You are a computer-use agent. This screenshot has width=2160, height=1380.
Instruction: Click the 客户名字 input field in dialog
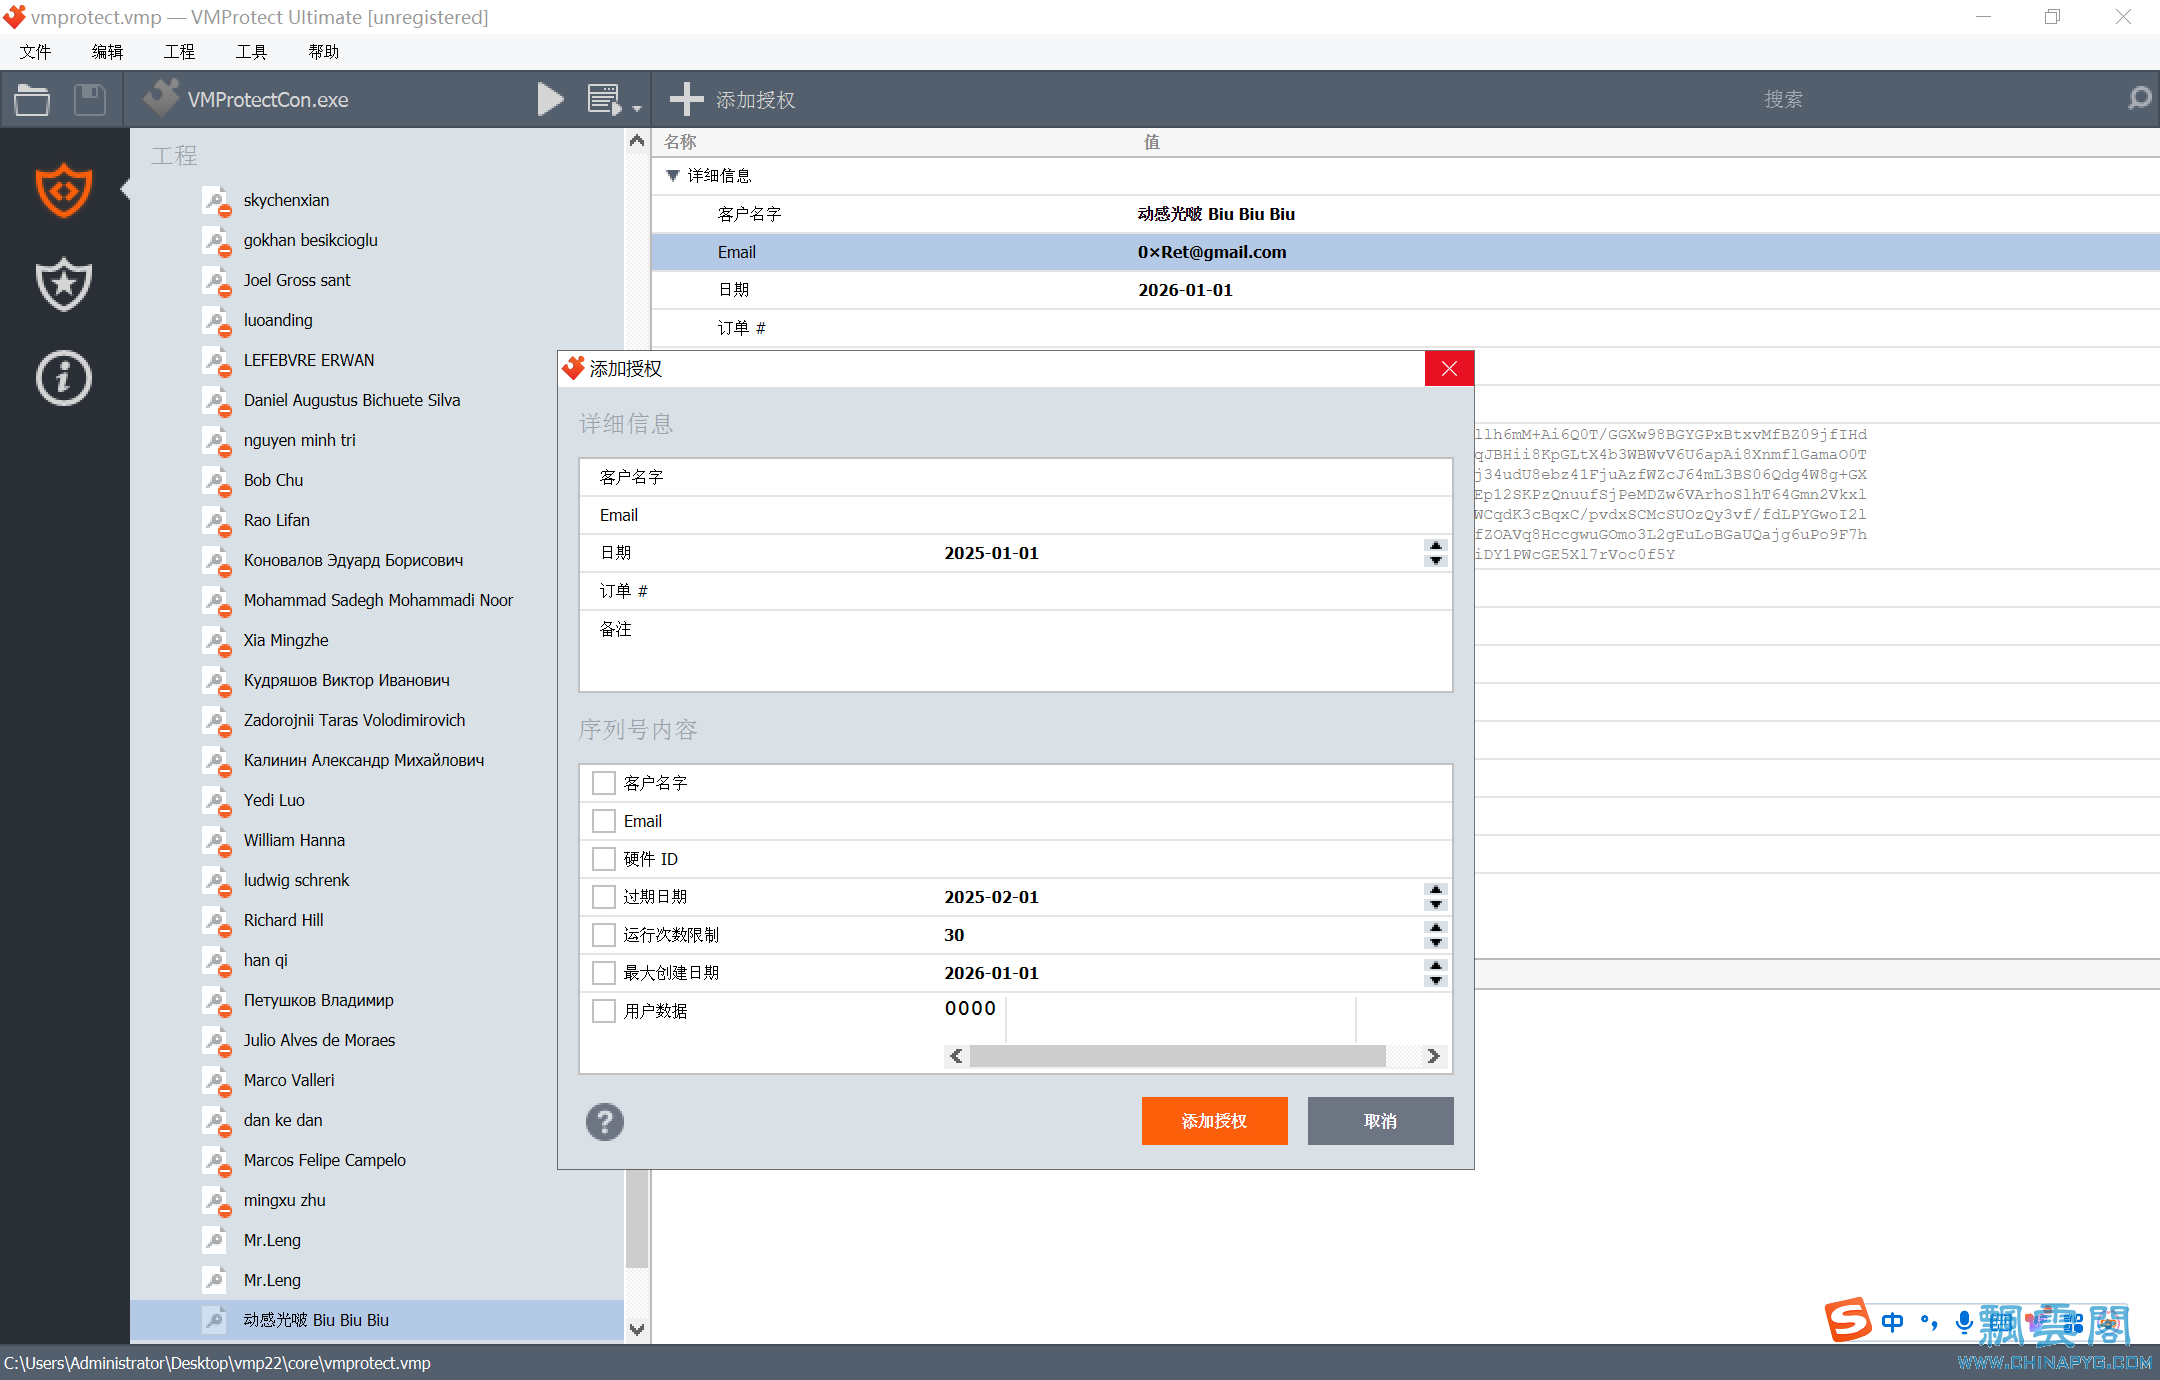1194,477
